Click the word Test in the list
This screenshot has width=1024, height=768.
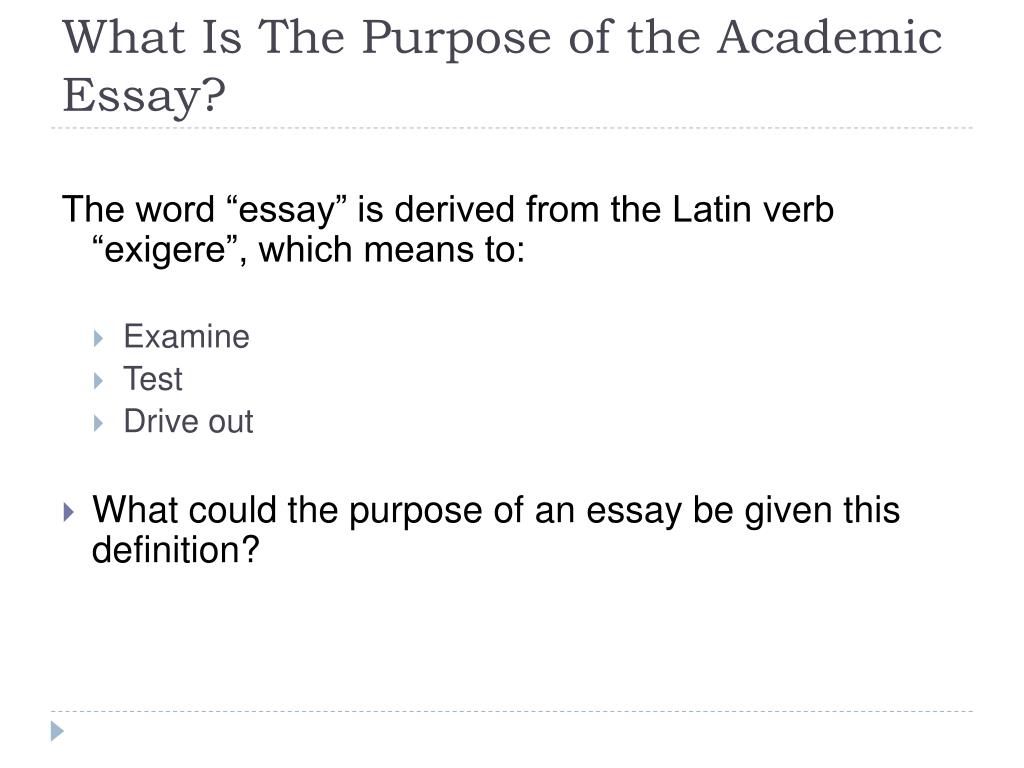(153, 379)
